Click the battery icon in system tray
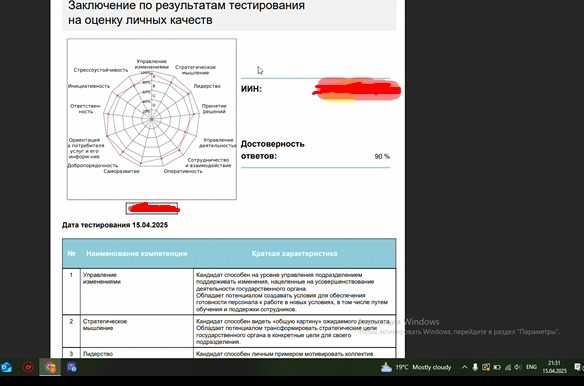This screenshot has width=584, height=386. 497,367
